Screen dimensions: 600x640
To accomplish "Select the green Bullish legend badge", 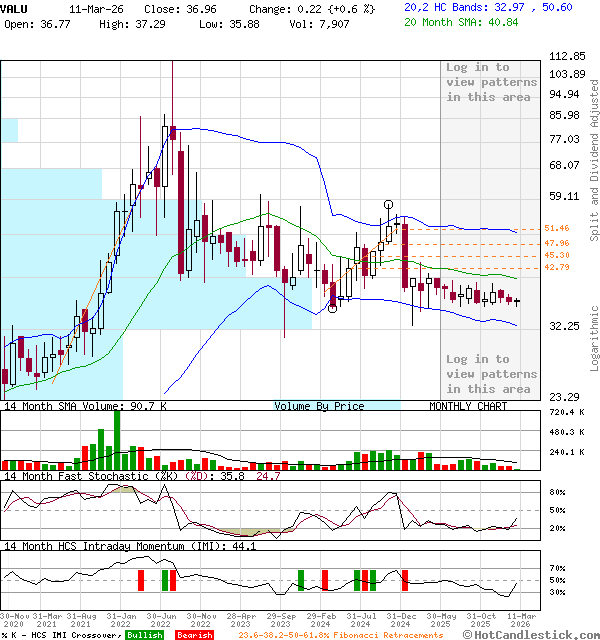I will [x=144, y=634].
